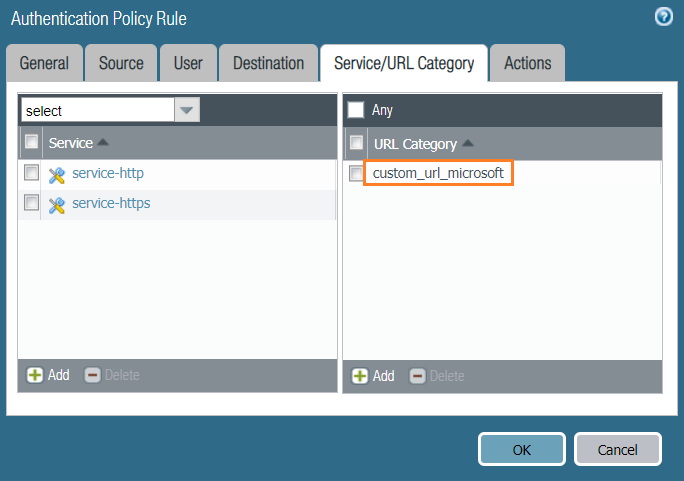The width and height of the screenshot is (684, 481).
Task: Click the URL Category column header
Action: pyautogui.click(x=415, y=144)
